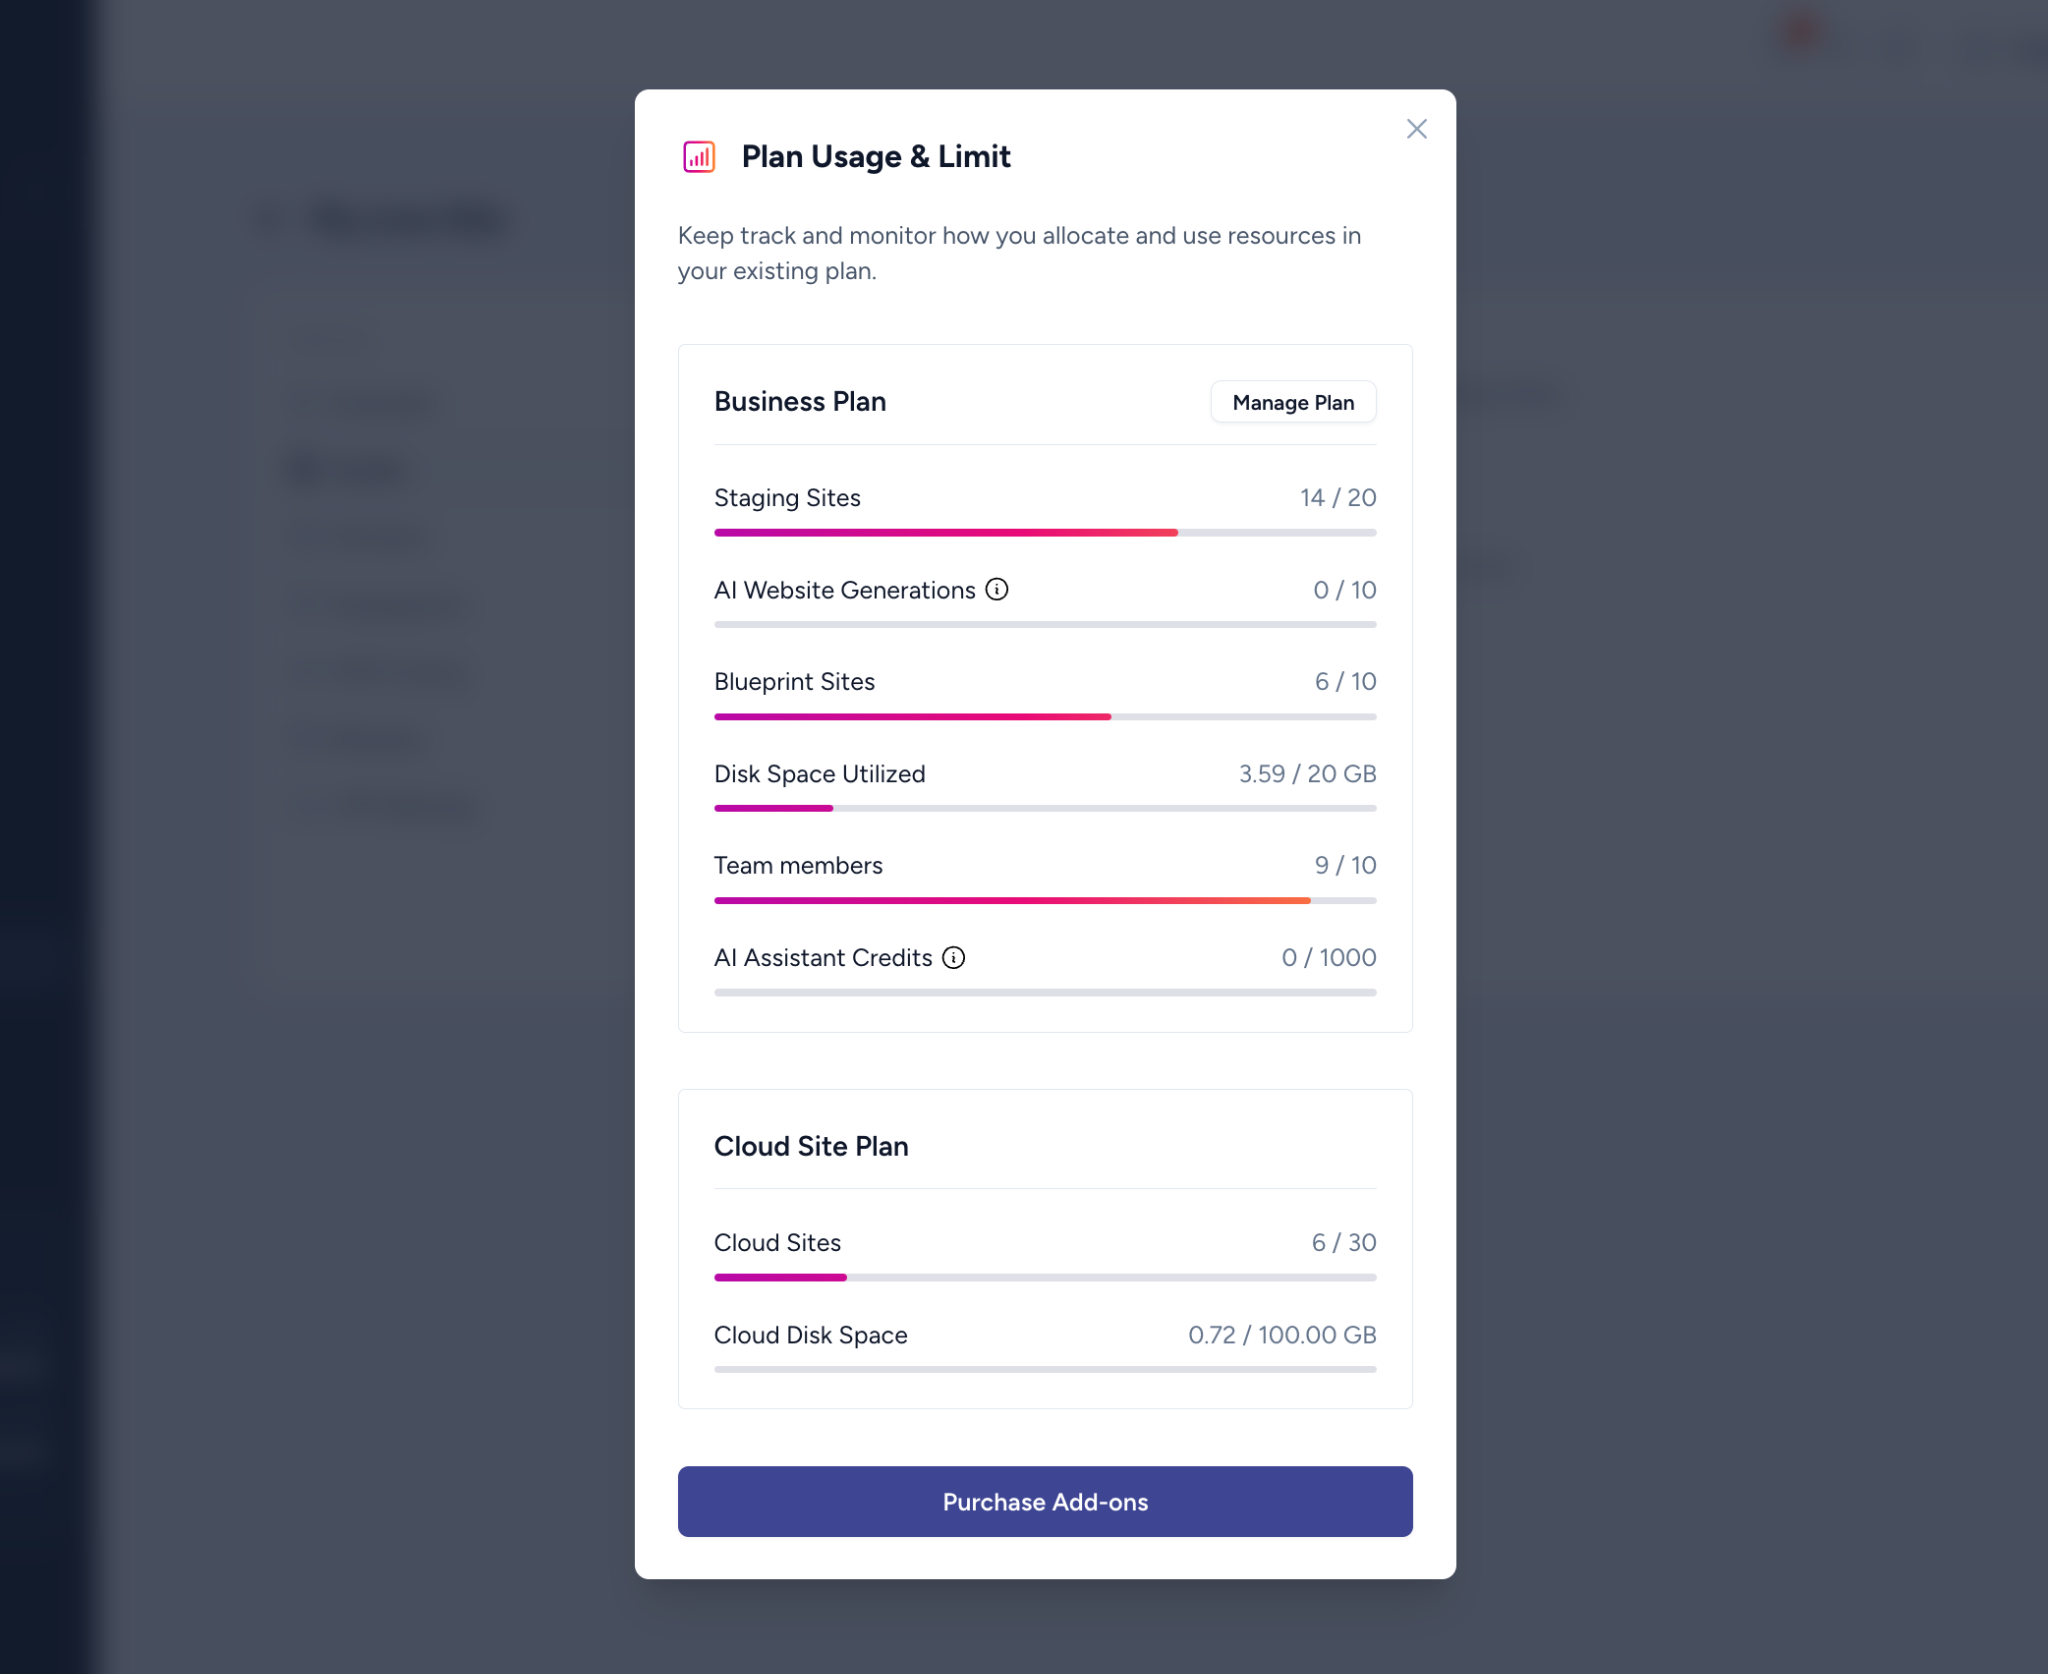The width and height of the screenshot is (2048, 1674).
Task: Select the Cloud Site Plan heading
Action: (811, 1147)
